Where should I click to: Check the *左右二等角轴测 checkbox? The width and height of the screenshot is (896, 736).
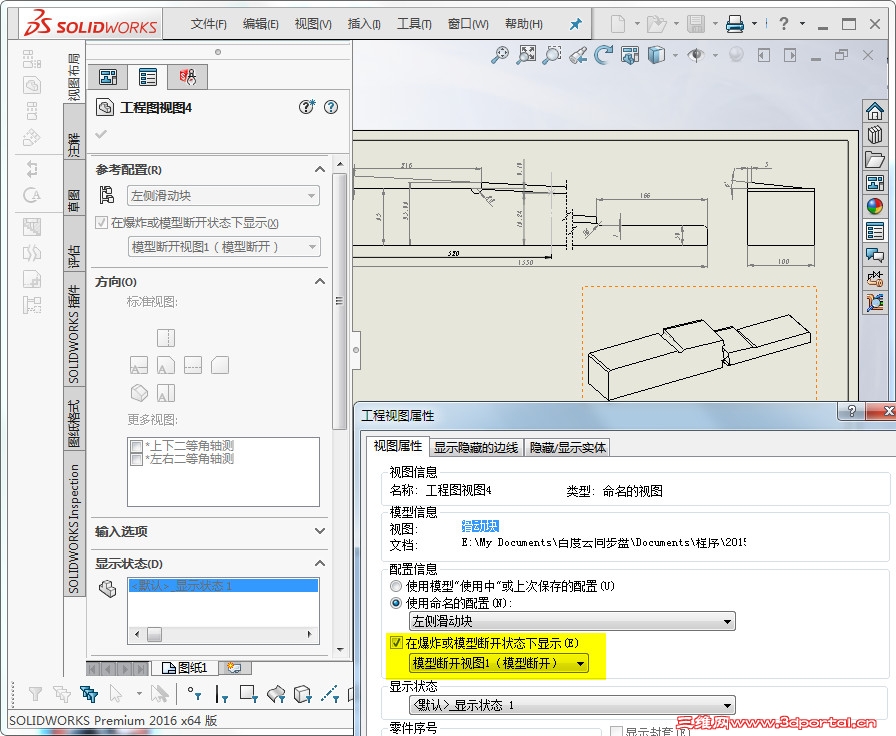[x=136, y=459]
